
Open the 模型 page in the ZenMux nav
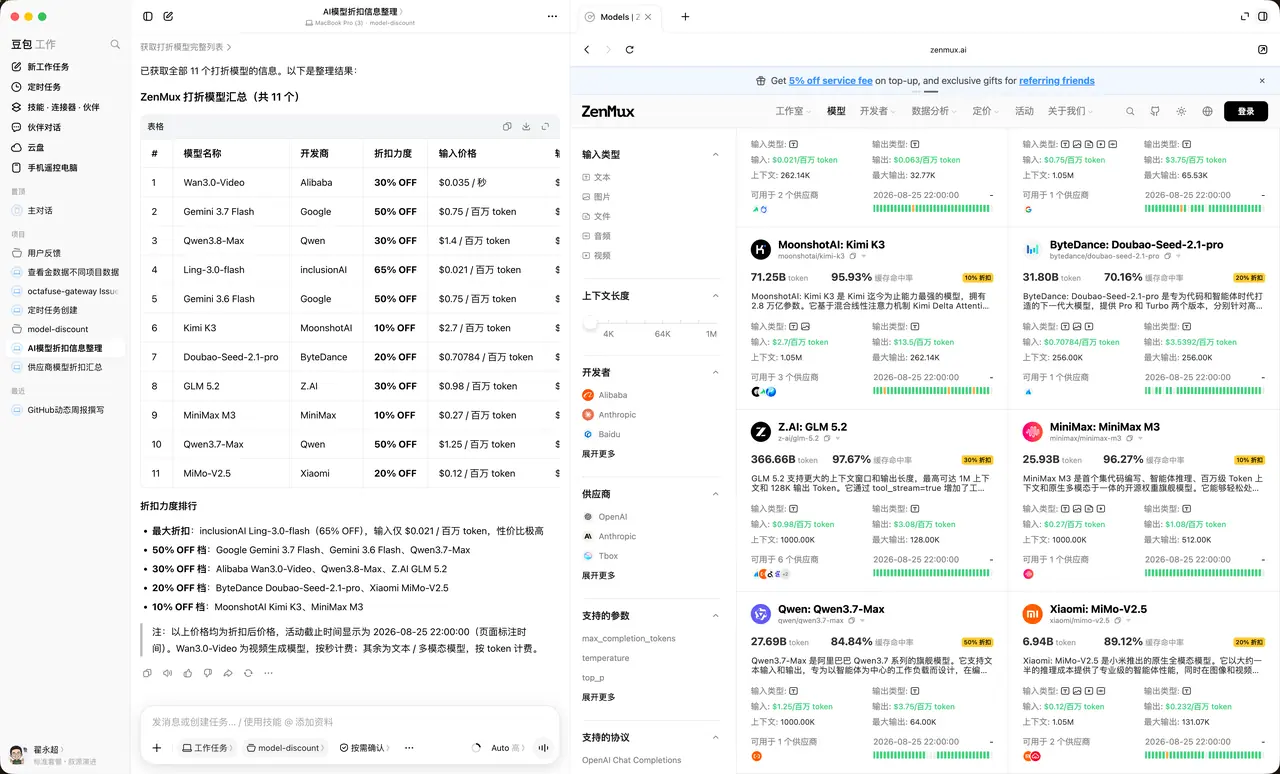point(836,112)
